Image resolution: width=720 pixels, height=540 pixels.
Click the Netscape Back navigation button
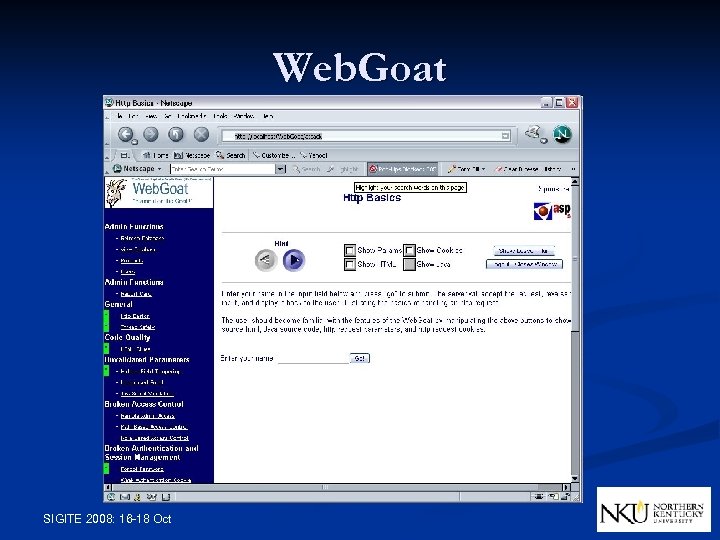pos(125,135)
